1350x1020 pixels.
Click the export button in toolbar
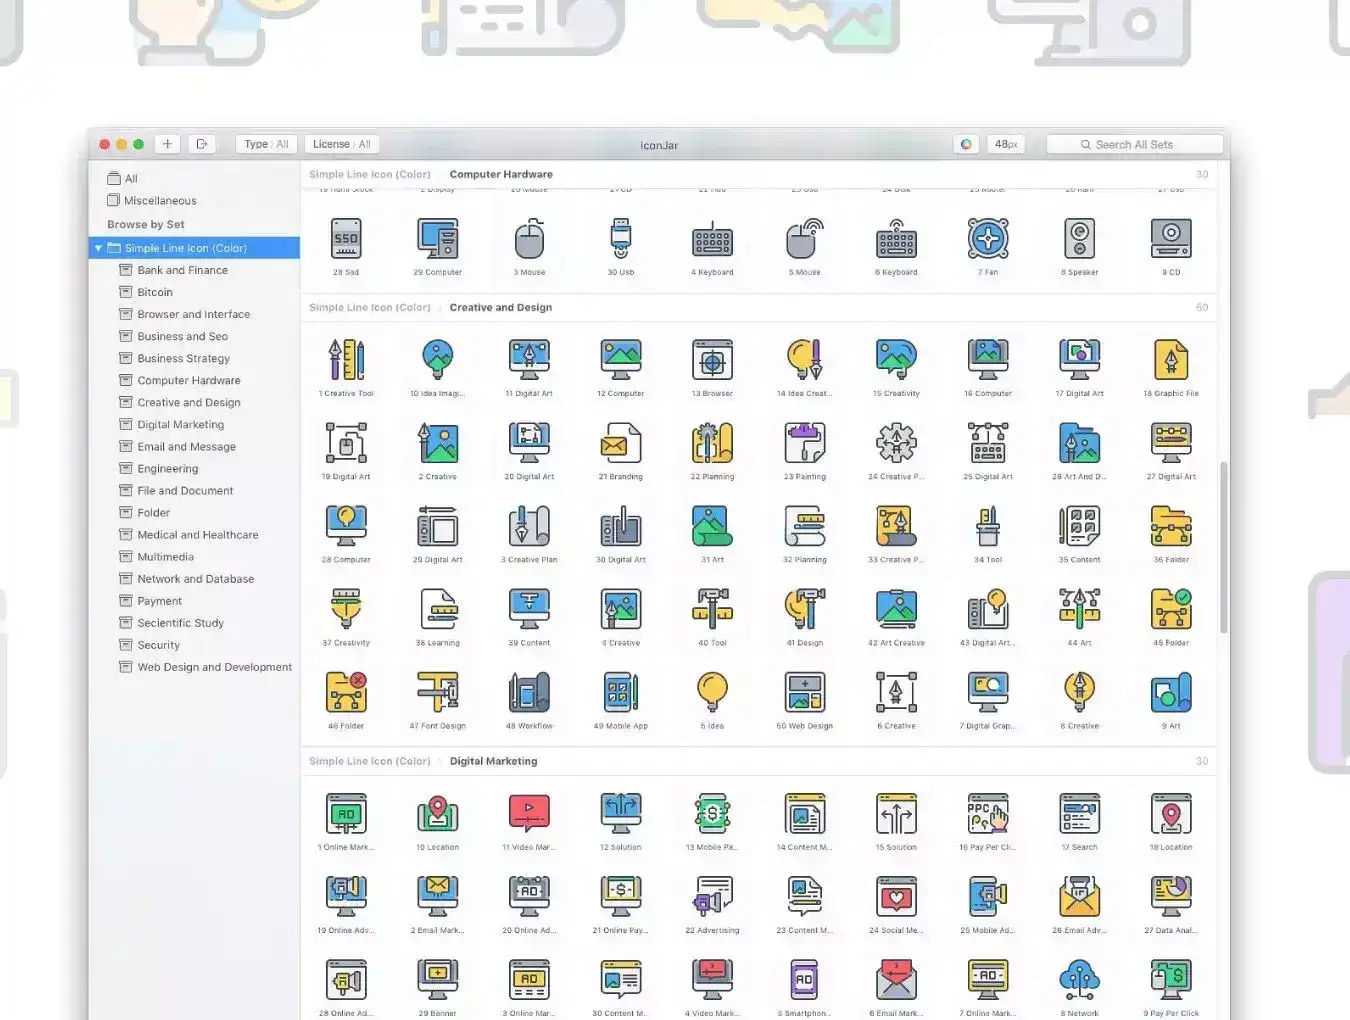click(202, 144)
